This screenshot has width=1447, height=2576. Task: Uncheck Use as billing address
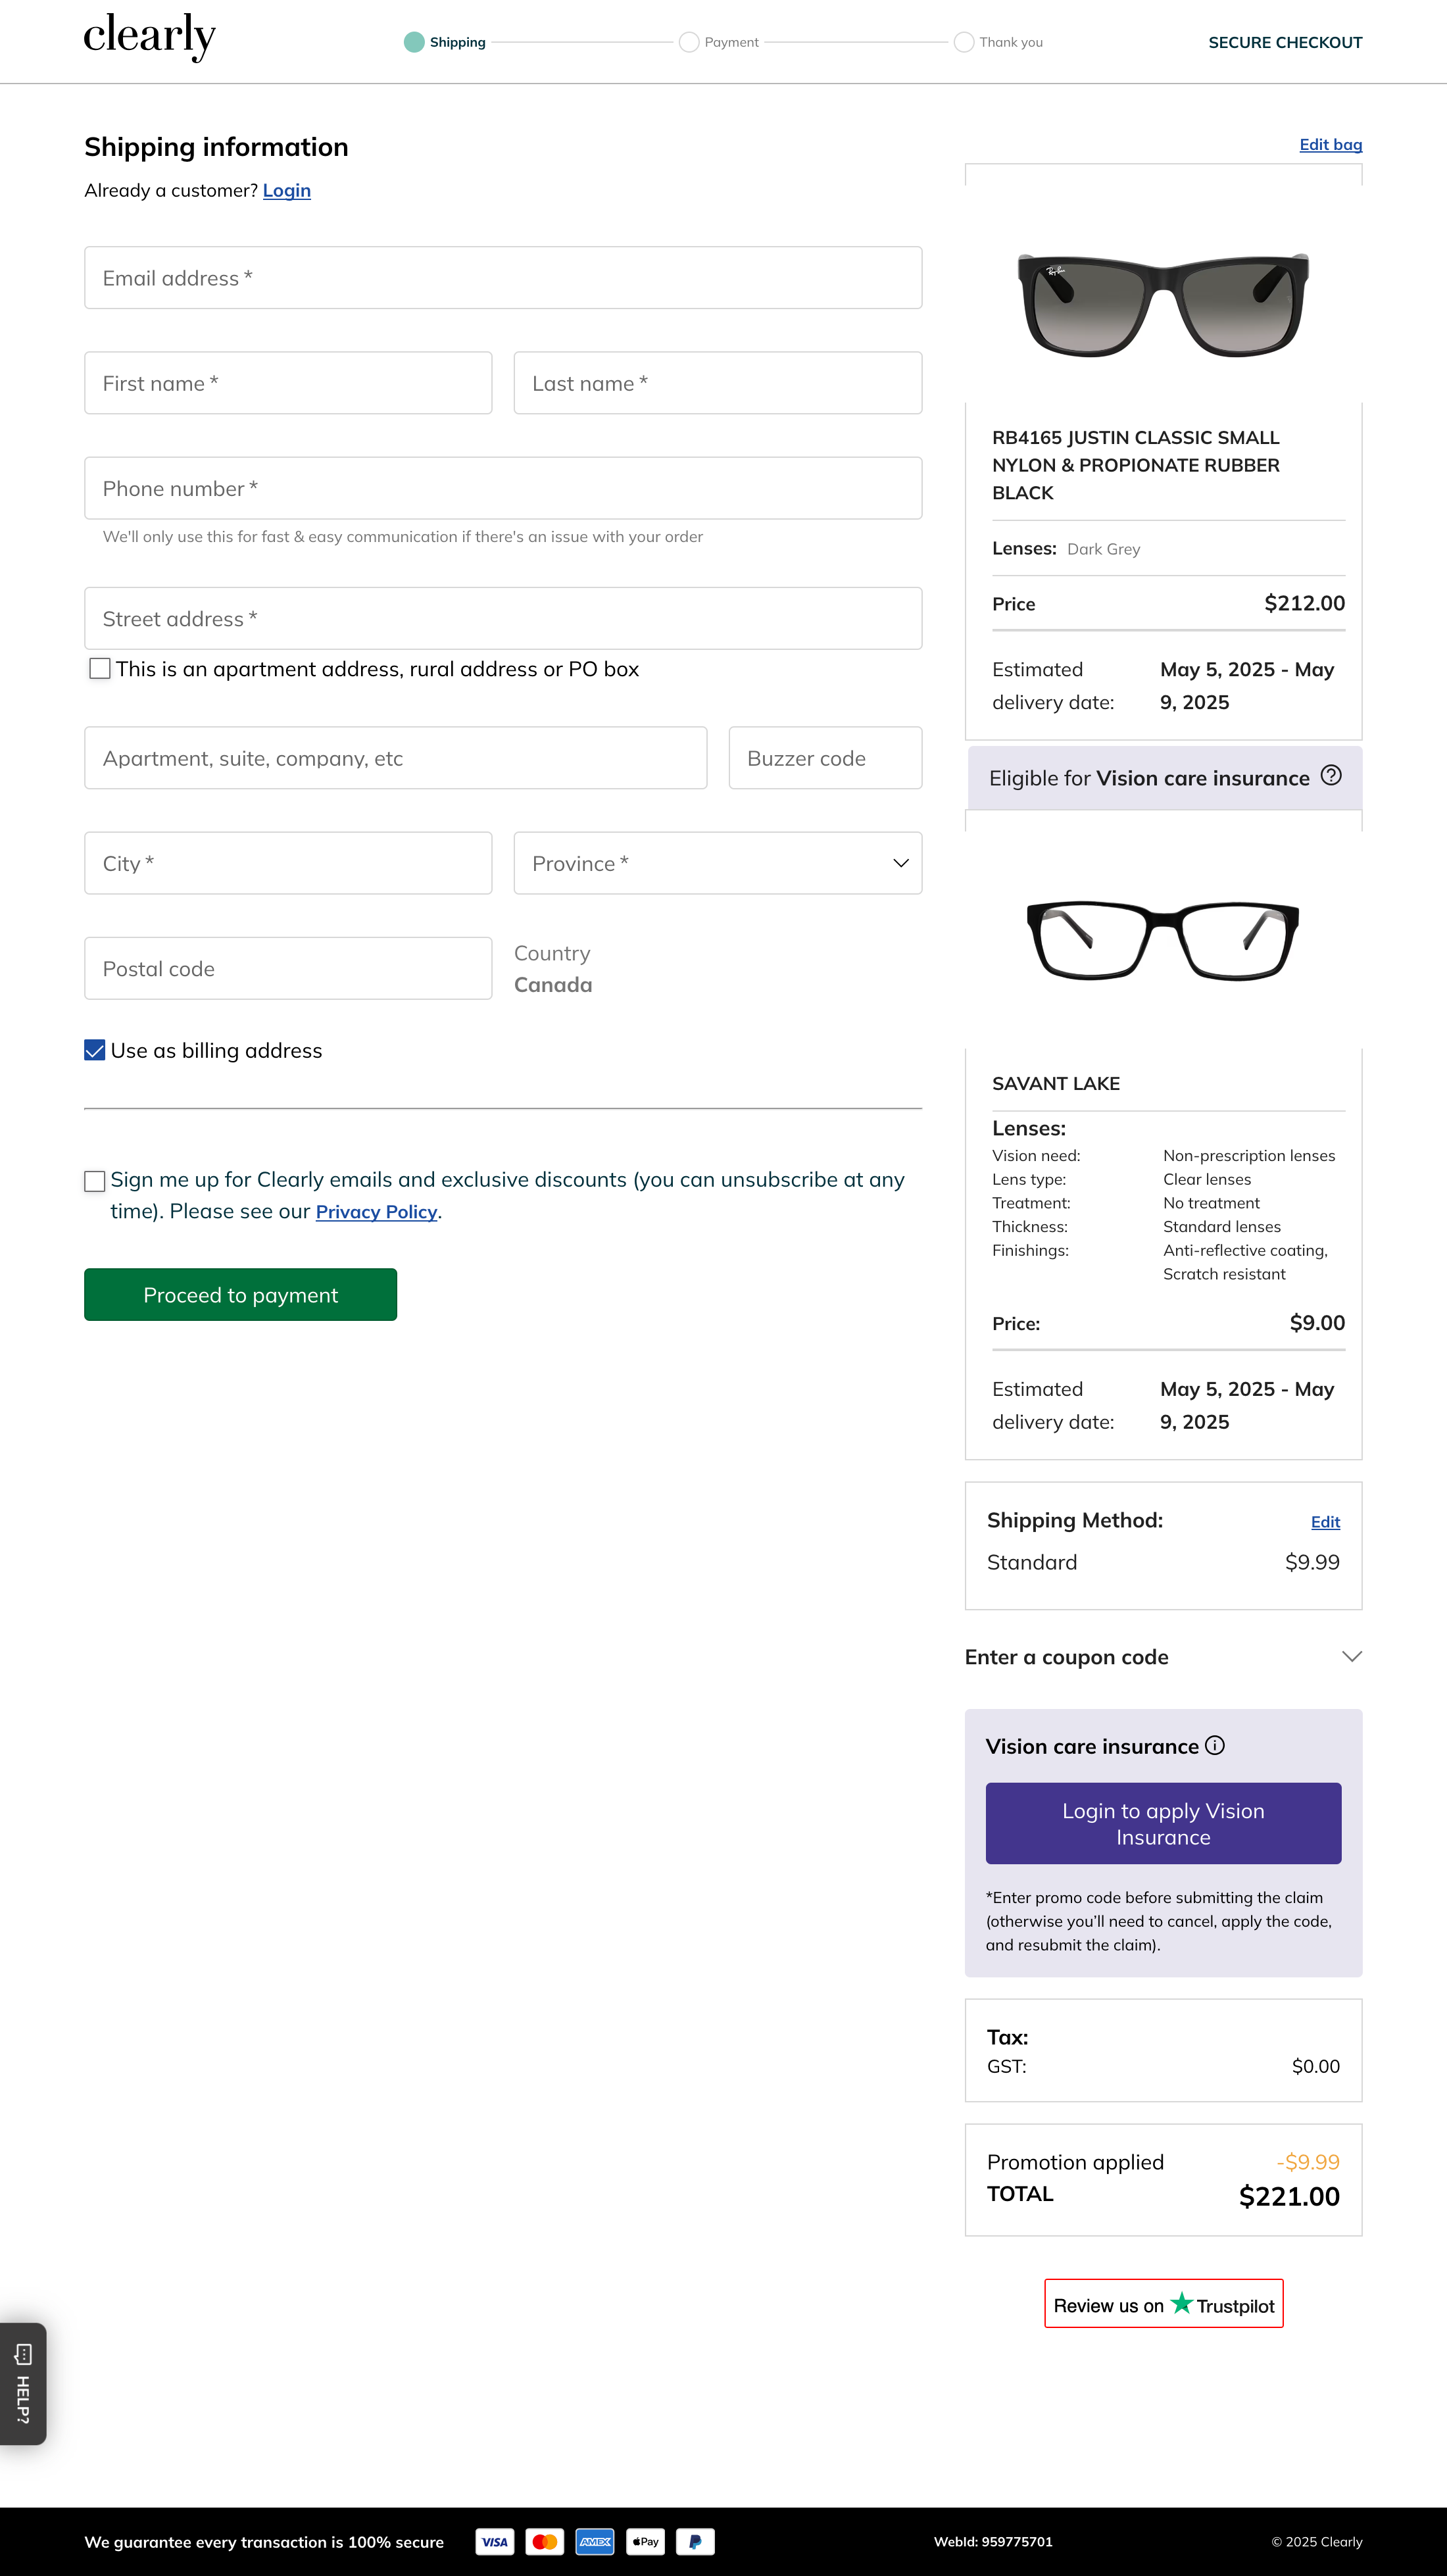pos(95,1050)
